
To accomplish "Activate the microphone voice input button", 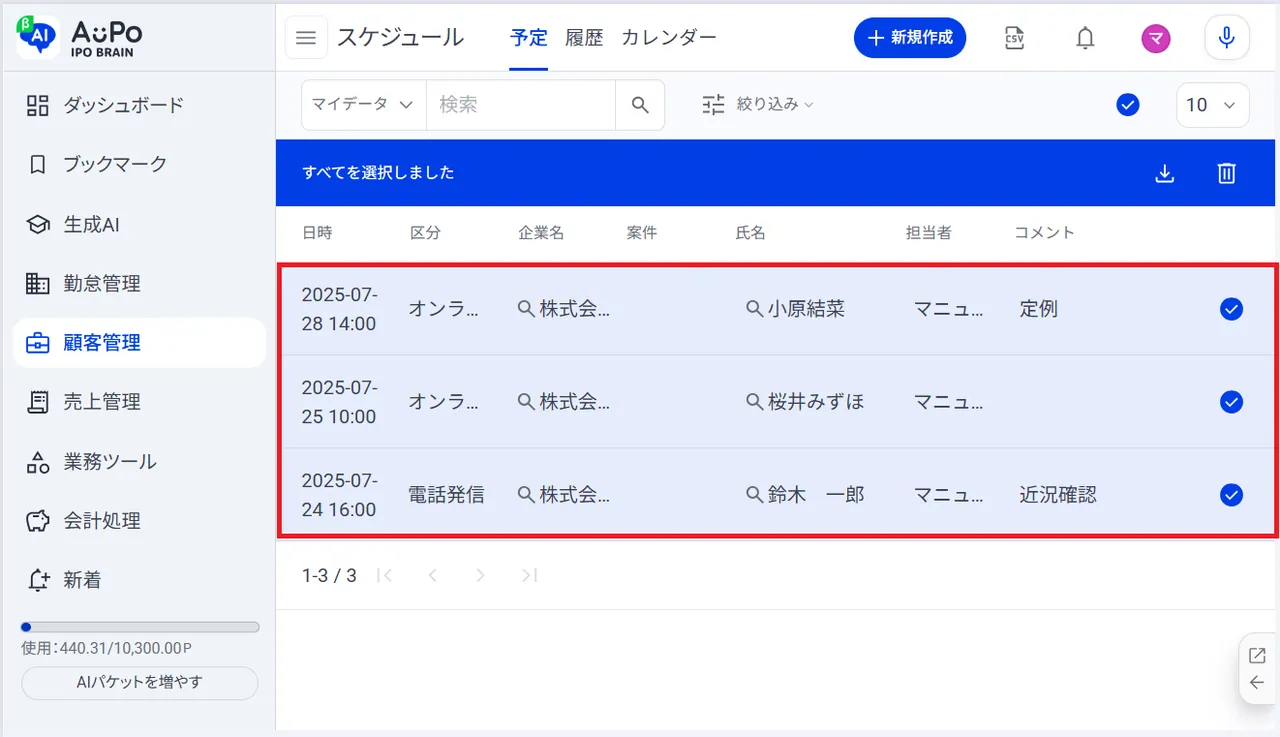I will [1226, 38].
